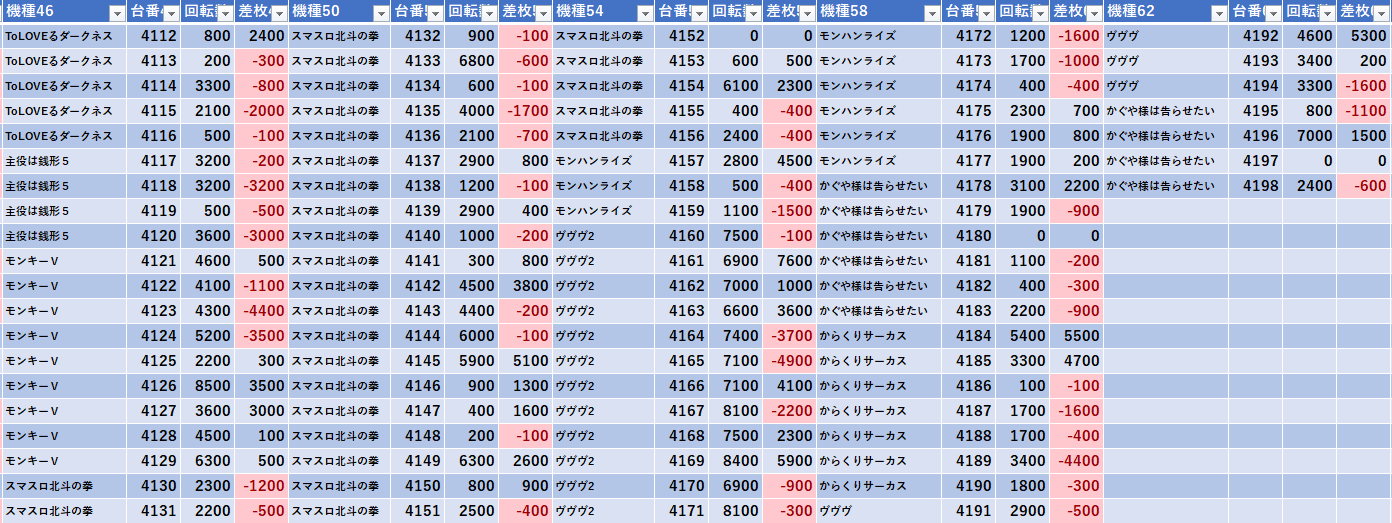Click rotation value 6300 for machine 4149
The width and height of the screenshot is (1392, 523).
point(472,461)
